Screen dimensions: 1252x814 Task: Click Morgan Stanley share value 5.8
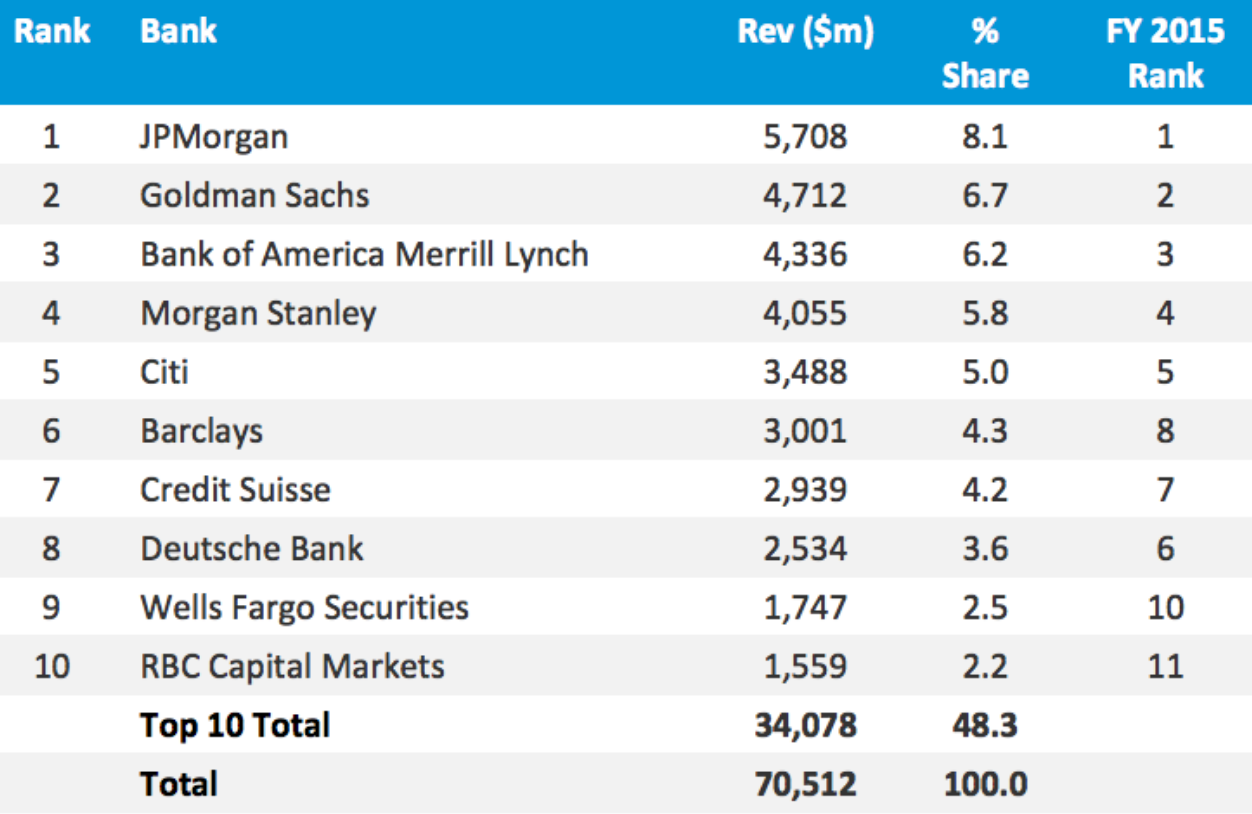pyautogui.click(x=985, y=314)
